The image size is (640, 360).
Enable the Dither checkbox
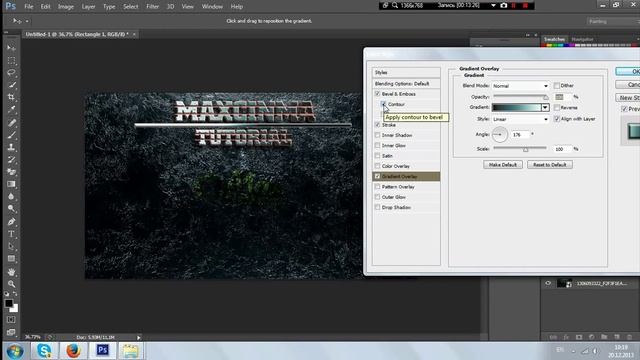557,86
